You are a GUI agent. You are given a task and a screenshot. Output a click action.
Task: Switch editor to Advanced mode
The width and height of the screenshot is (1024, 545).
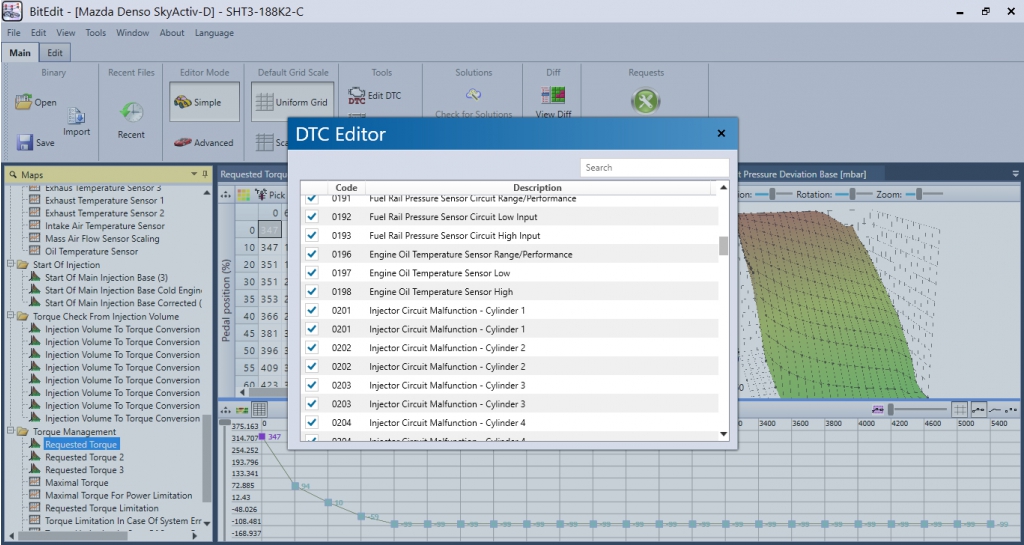204,142
